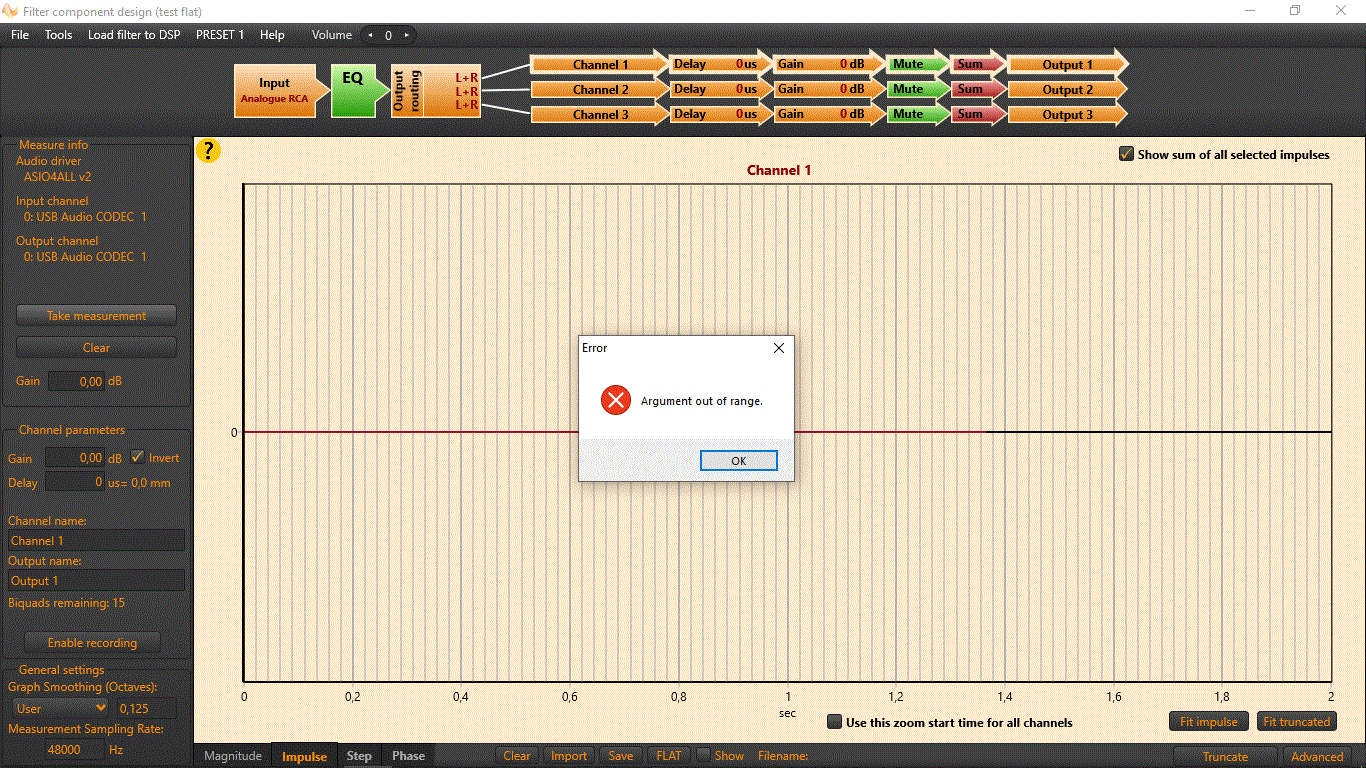Click the ASIO4ALL v2 audio driver text
Image resolution: width=1366 pixels, height=768 pixels.
click(x=58, y=177)
